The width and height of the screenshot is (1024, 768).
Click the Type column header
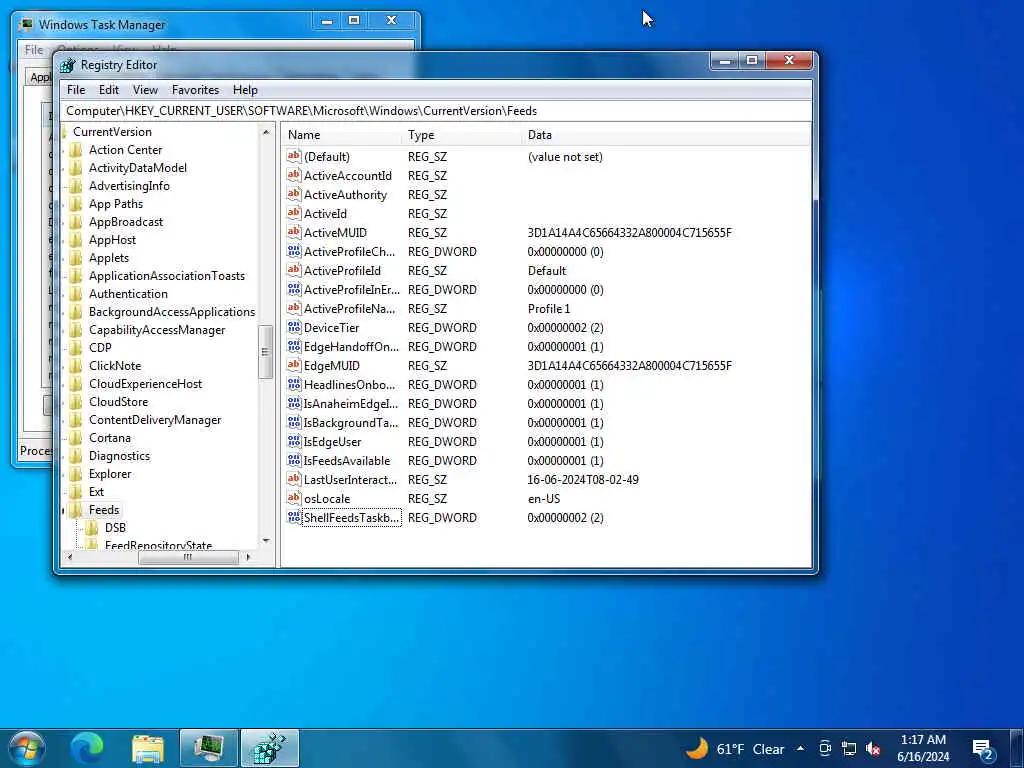[462, 135]
